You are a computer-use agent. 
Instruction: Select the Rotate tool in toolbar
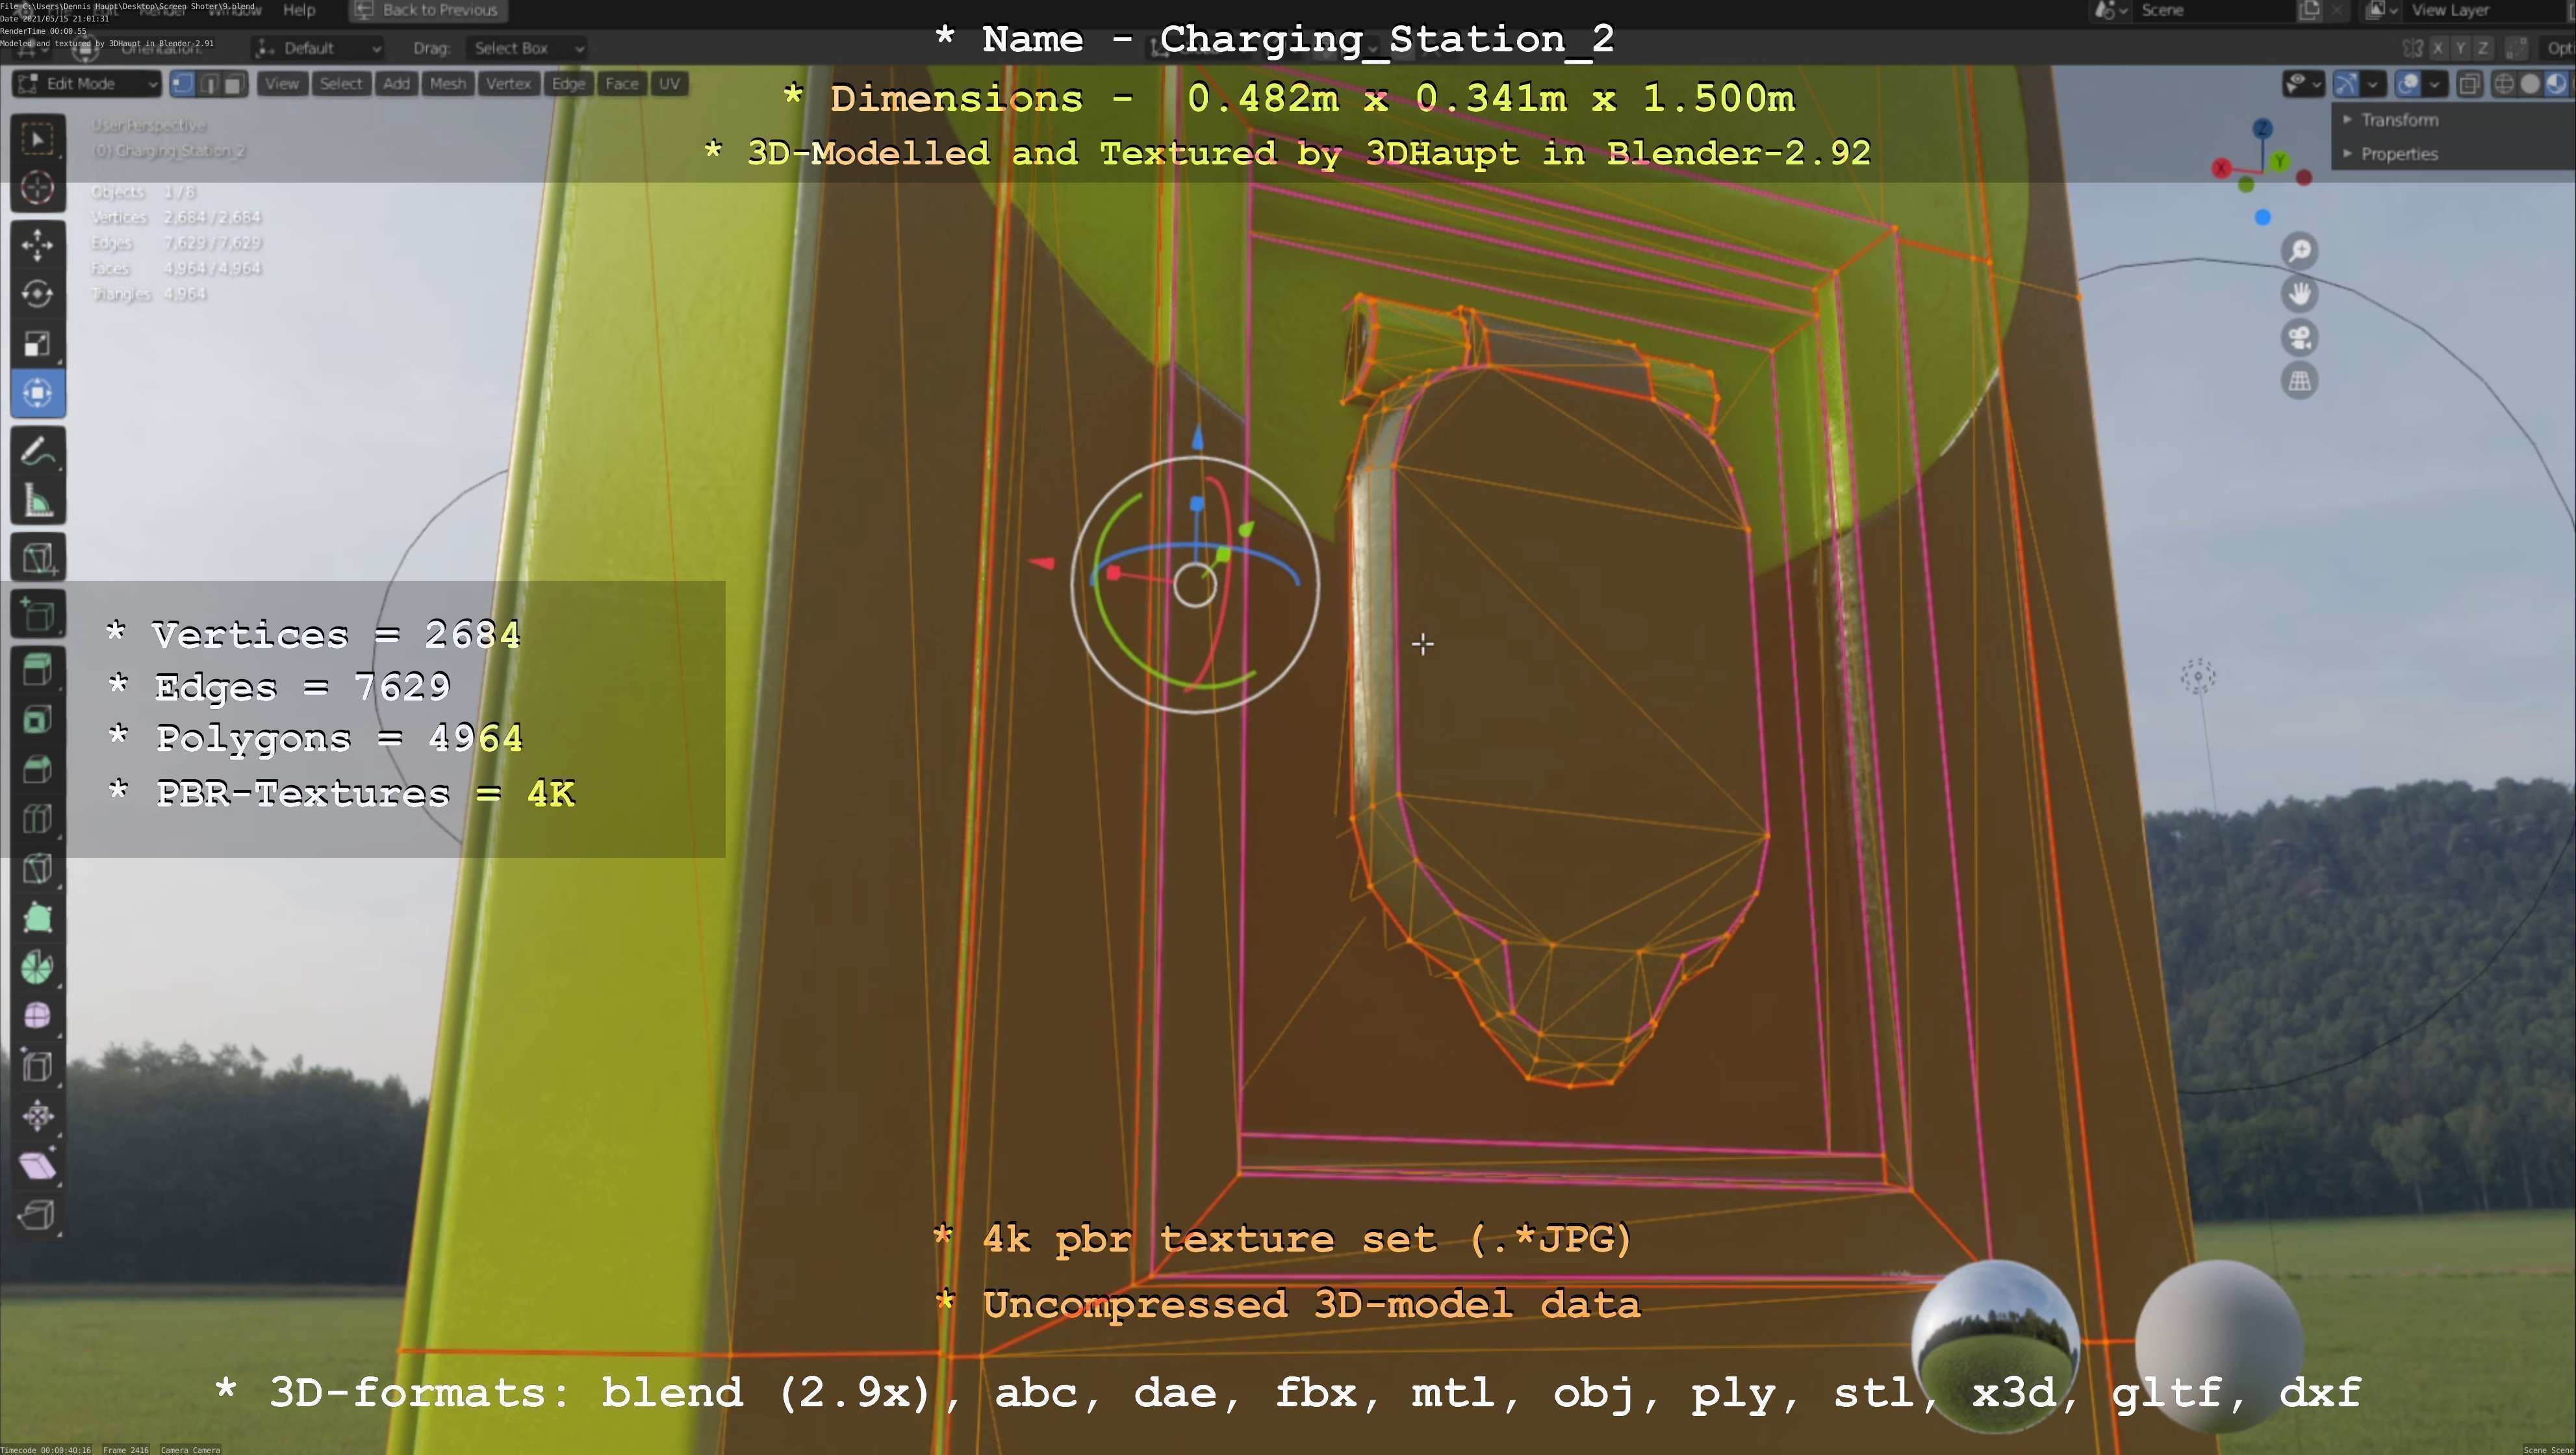click(x=38, y=294)
